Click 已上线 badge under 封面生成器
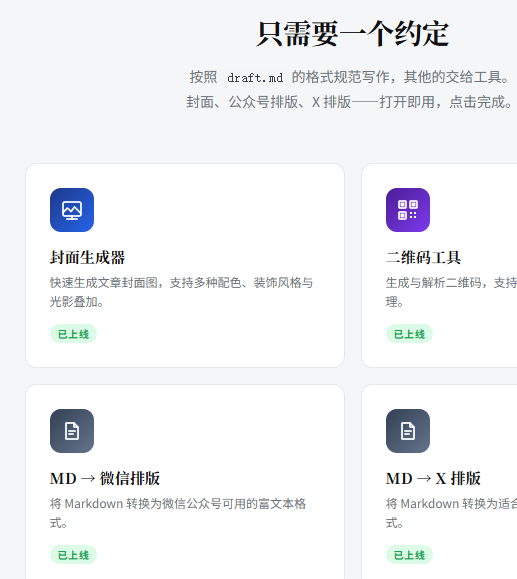 coord(73,334)
